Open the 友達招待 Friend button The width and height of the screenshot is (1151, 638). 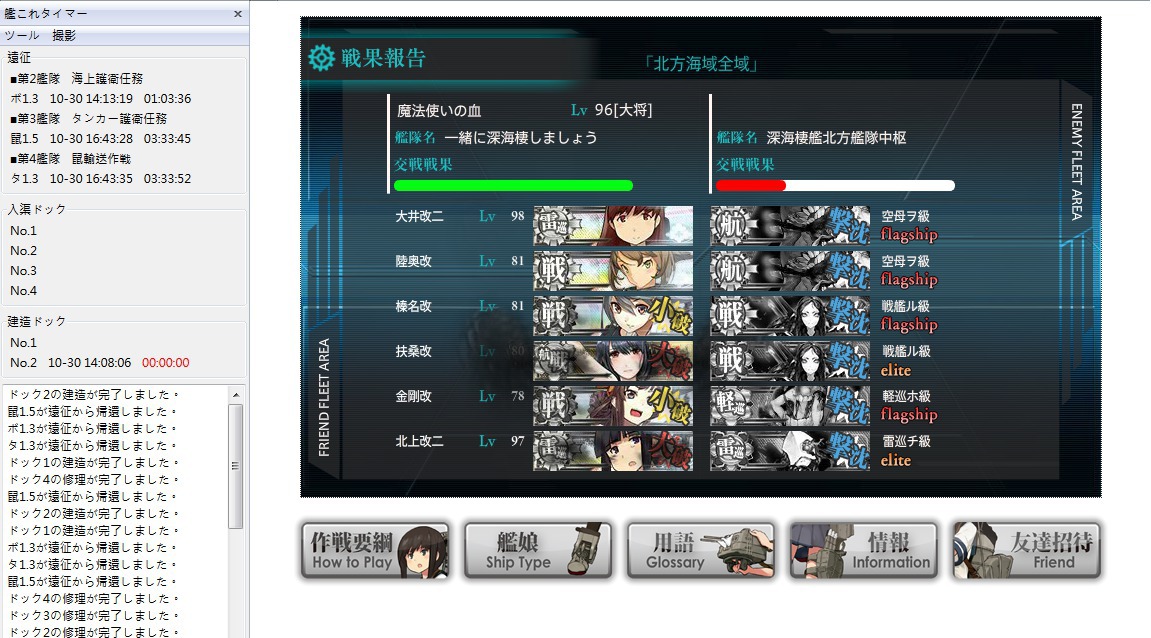click(1027, 551)
